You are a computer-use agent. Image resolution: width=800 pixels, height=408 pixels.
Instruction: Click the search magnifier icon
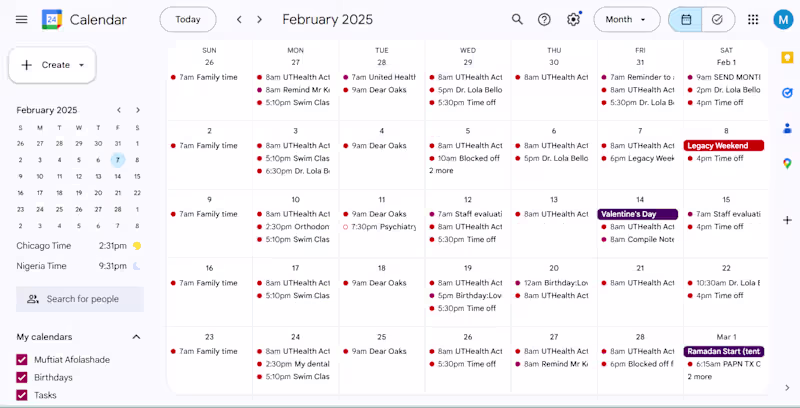click(517, 19)
